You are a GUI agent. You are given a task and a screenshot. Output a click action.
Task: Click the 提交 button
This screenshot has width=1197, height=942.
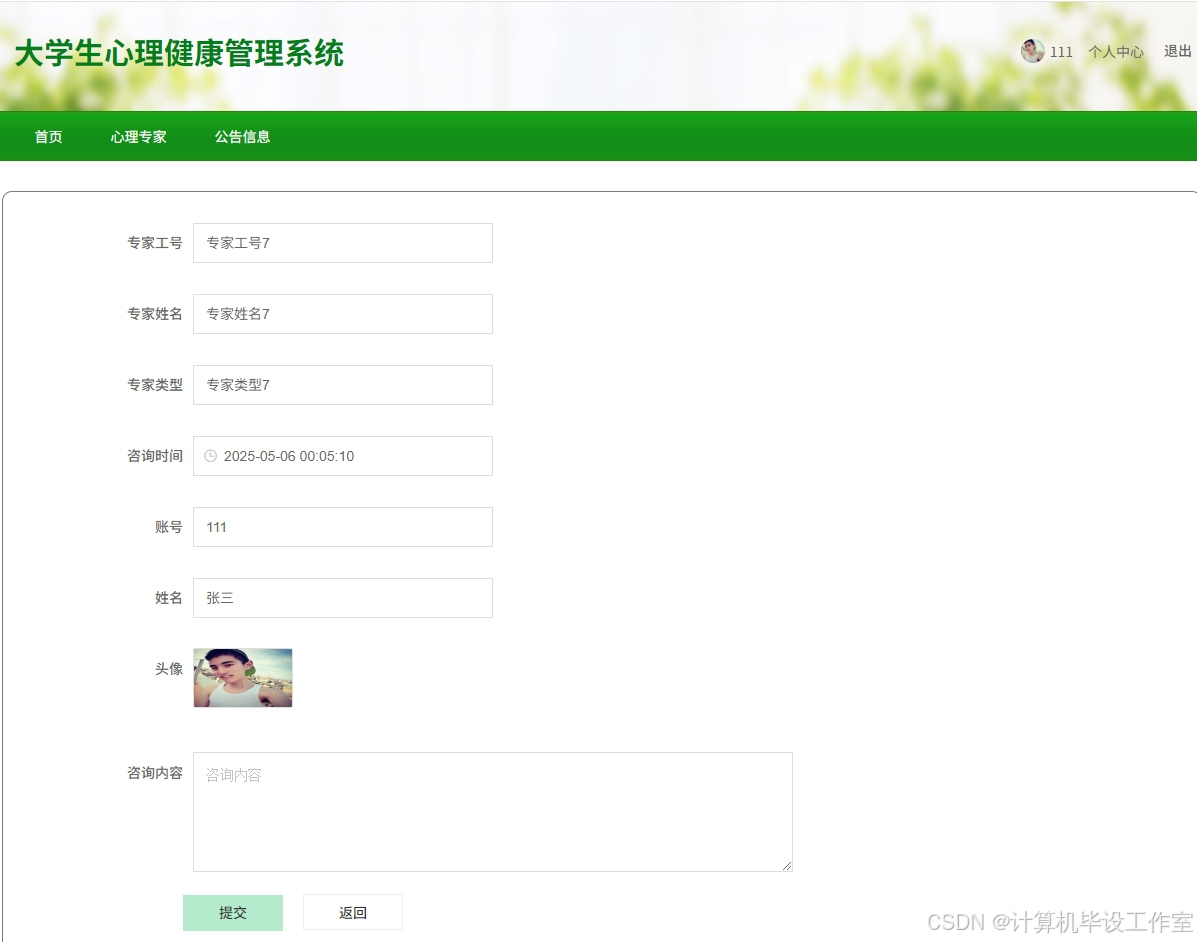point(232,912)
